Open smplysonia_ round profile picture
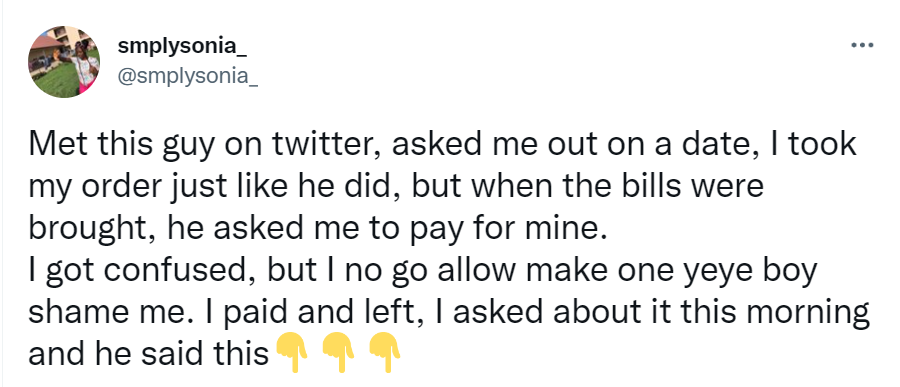The height and width of the screenshot is (387, 900). [64, 61]
